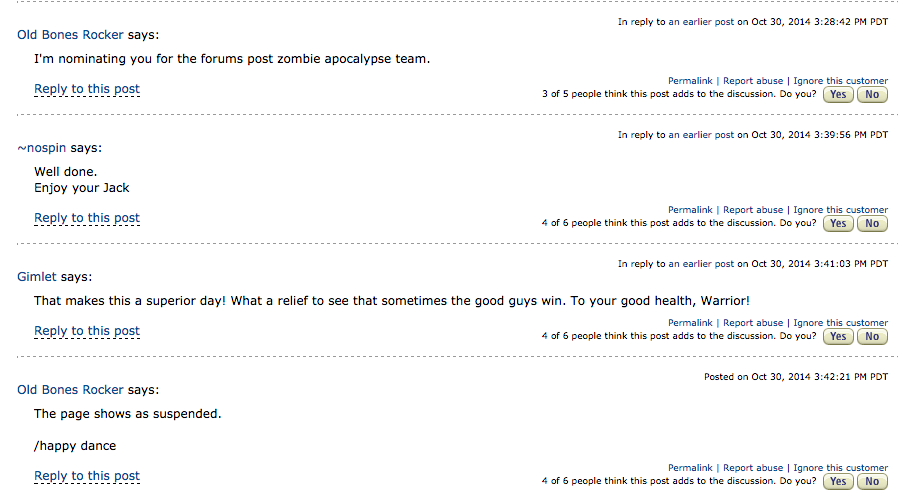Vote Yes on the 'happy dance' post
The image size is (916, 501).
pyautogui.click(x=838, y=482)
